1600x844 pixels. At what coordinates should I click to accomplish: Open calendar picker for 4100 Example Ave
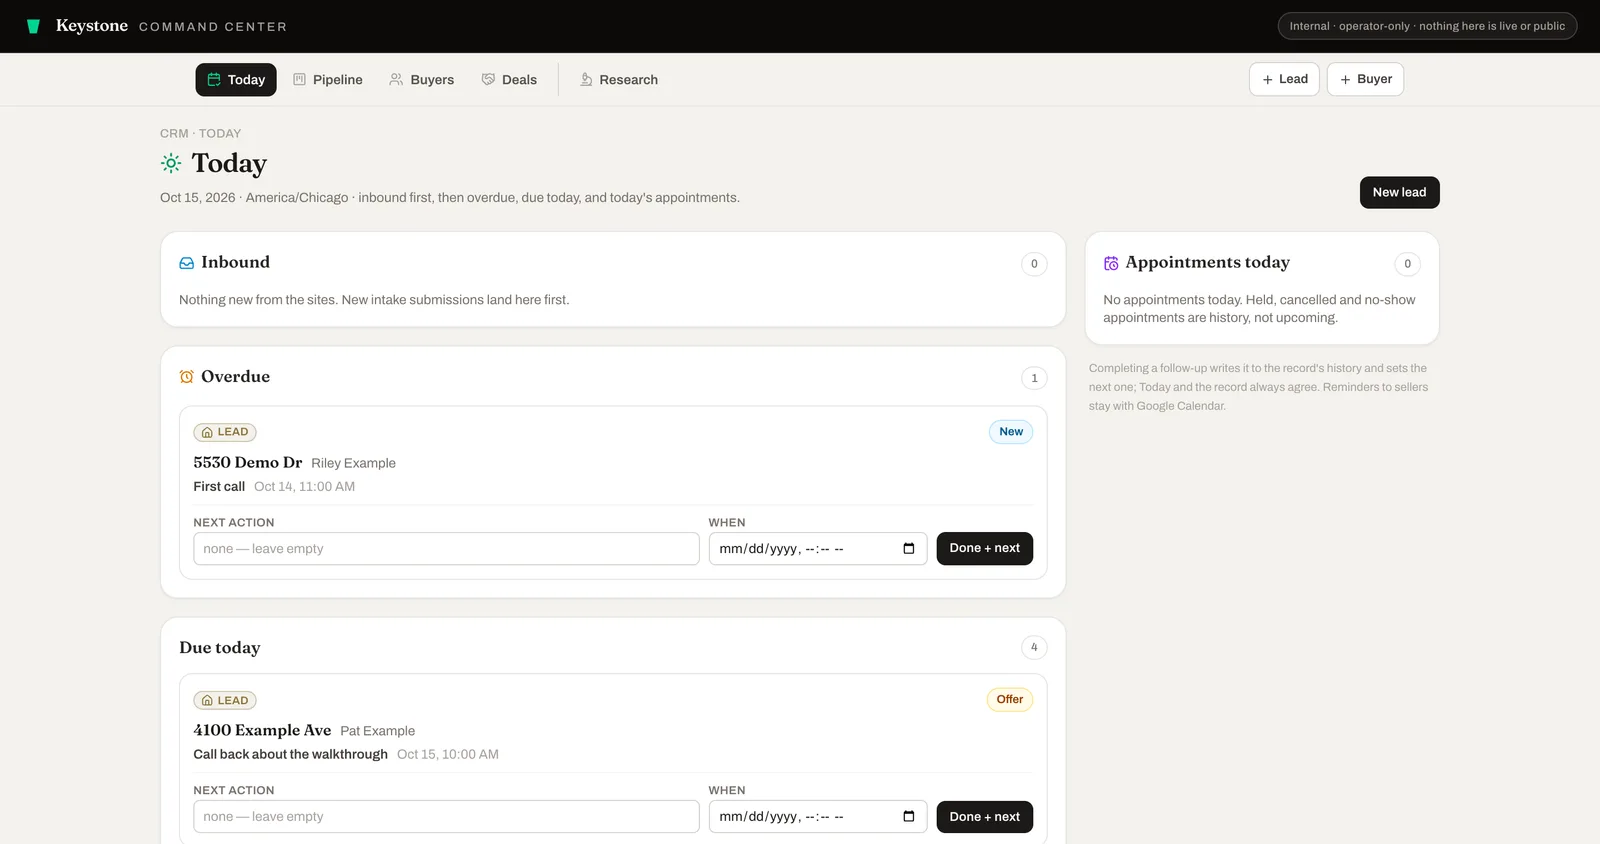tap(908, 816)
